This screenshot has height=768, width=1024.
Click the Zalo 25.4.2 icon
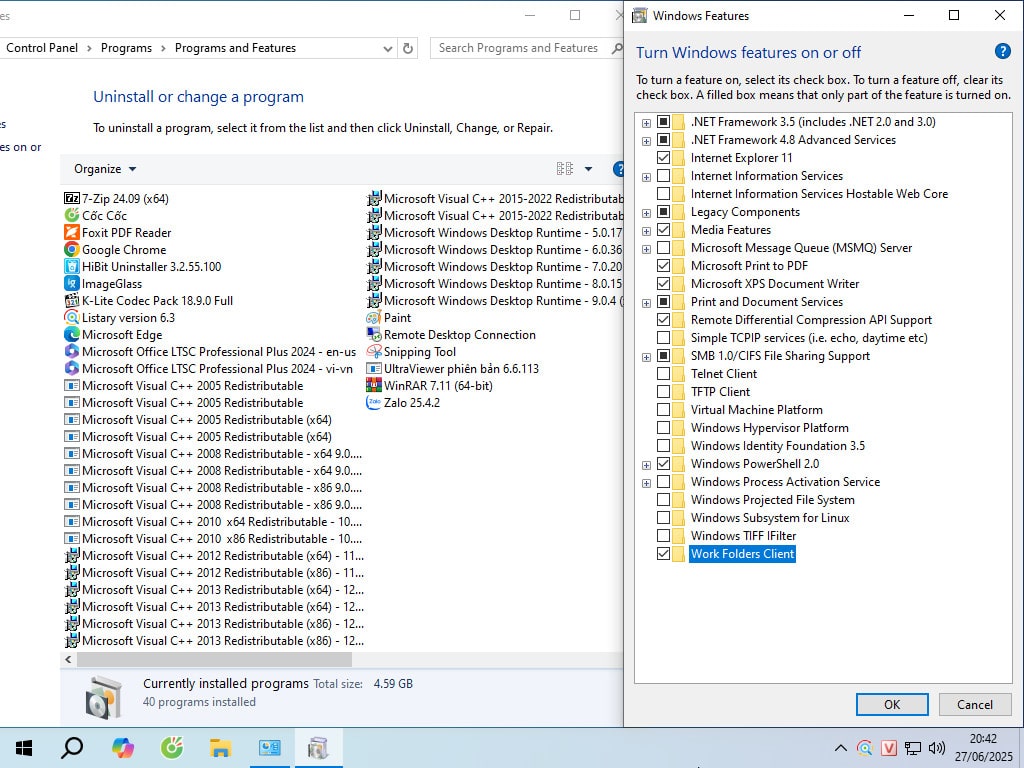point(374,403)
